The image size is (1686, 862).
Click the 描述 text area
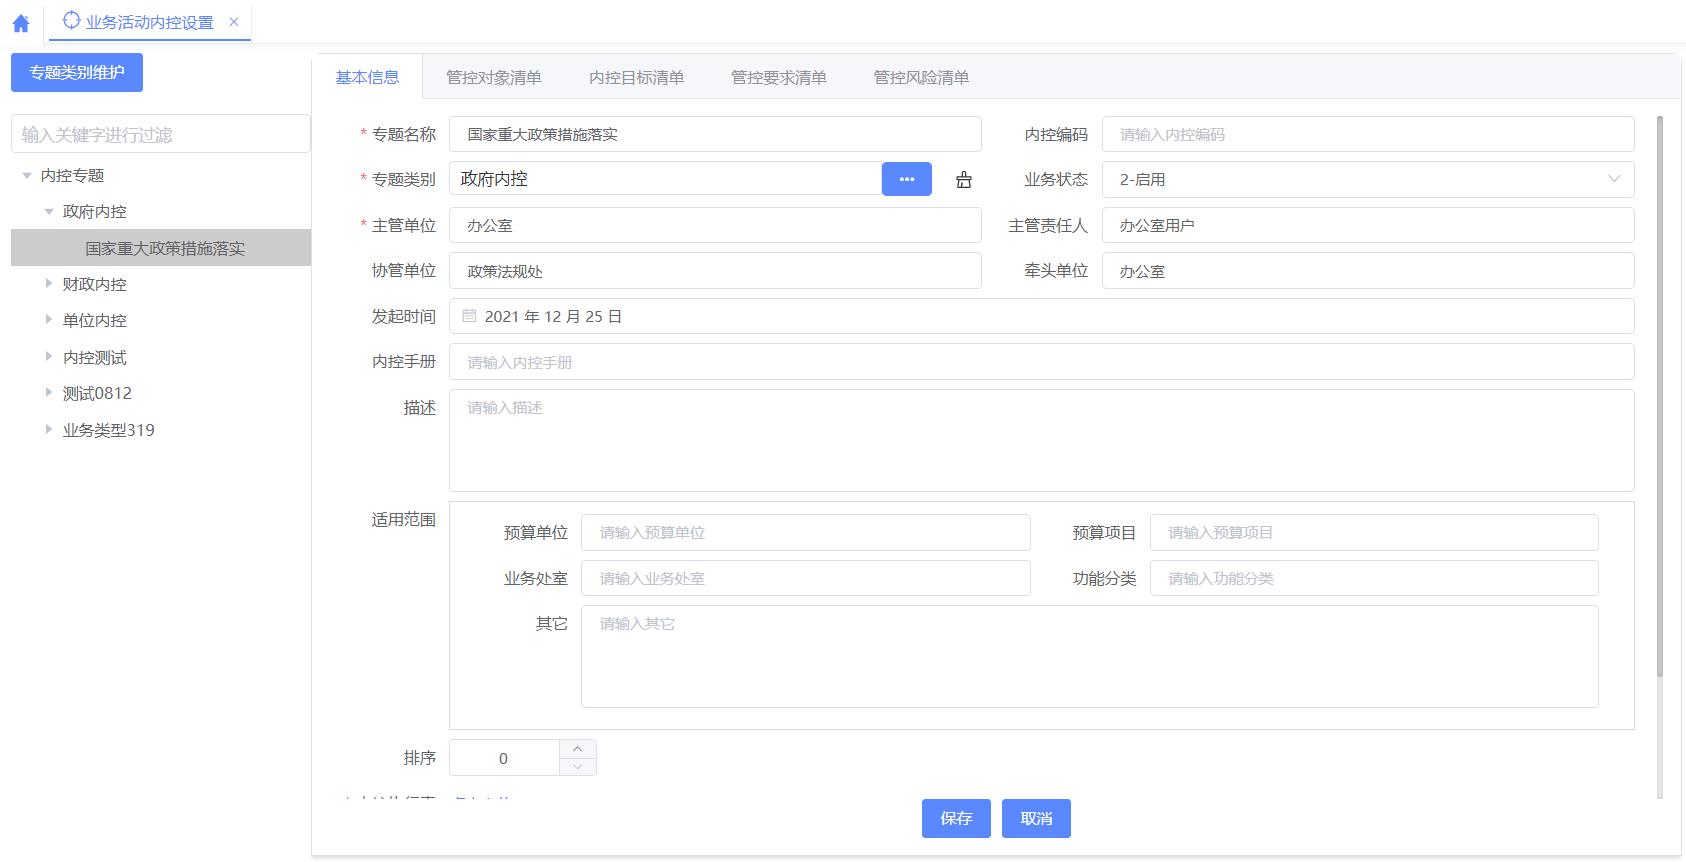pos(1042,440)
